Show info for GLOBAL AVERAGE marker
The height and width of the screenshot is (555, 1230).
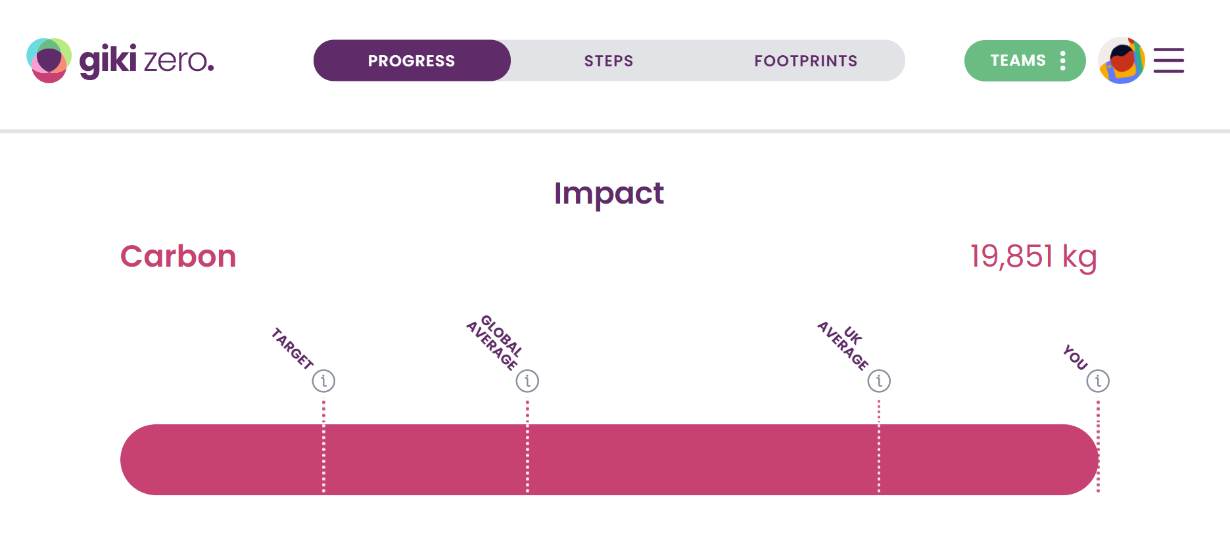click(x=527, y=381)
